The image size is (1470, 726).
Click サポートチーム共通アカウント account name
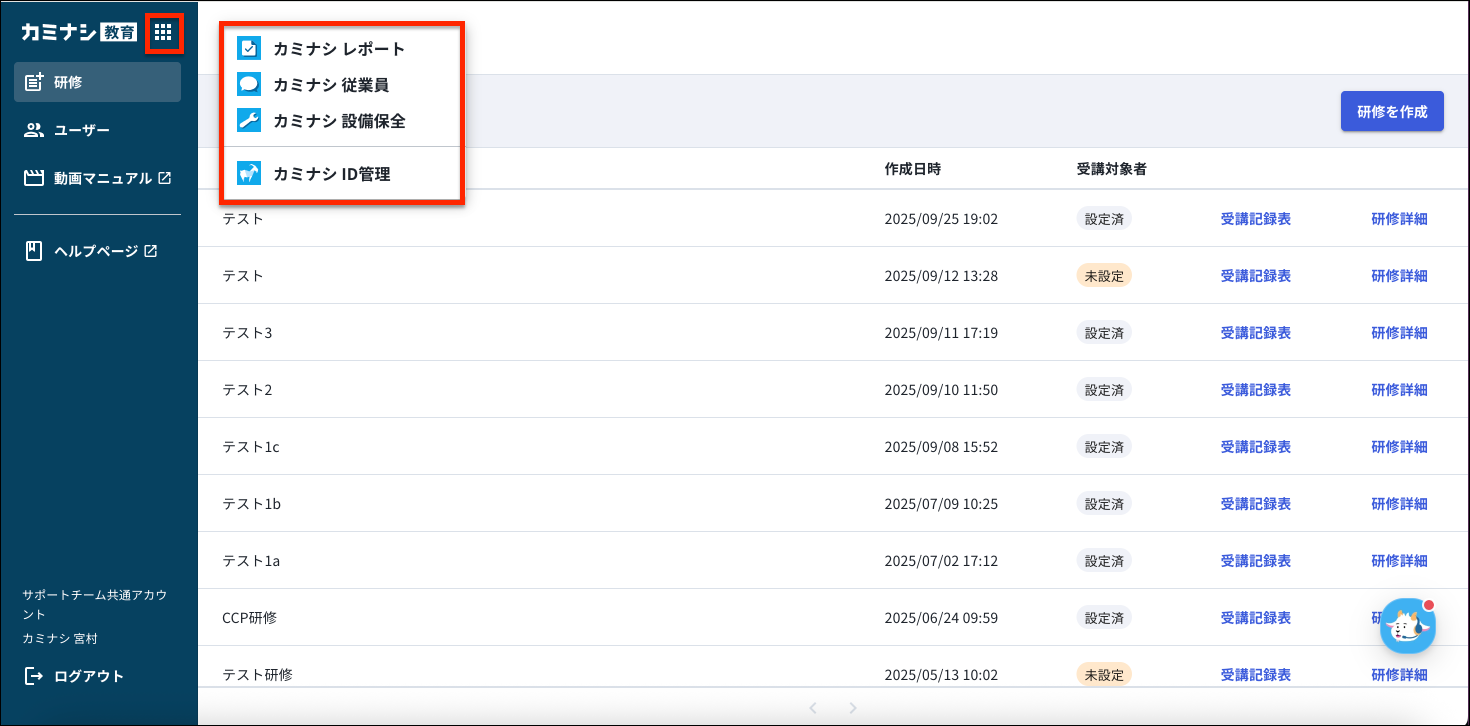click(95, 604)
